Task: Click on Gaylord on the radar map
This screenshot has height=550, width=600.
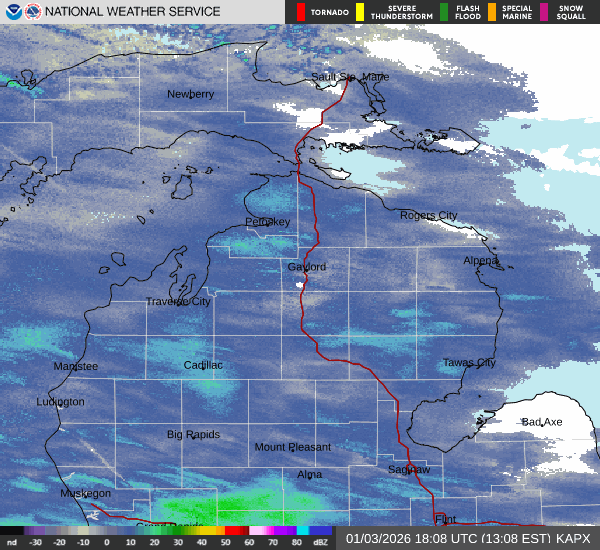Action: [x=306, y=267]
